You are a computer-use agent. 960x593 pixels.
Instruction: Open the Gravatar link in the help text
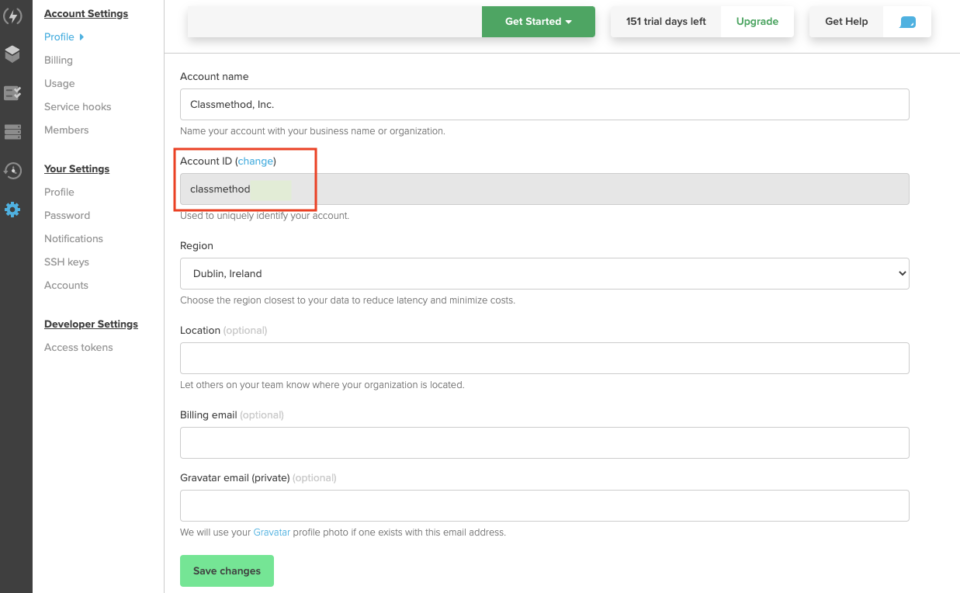(271, 532)
